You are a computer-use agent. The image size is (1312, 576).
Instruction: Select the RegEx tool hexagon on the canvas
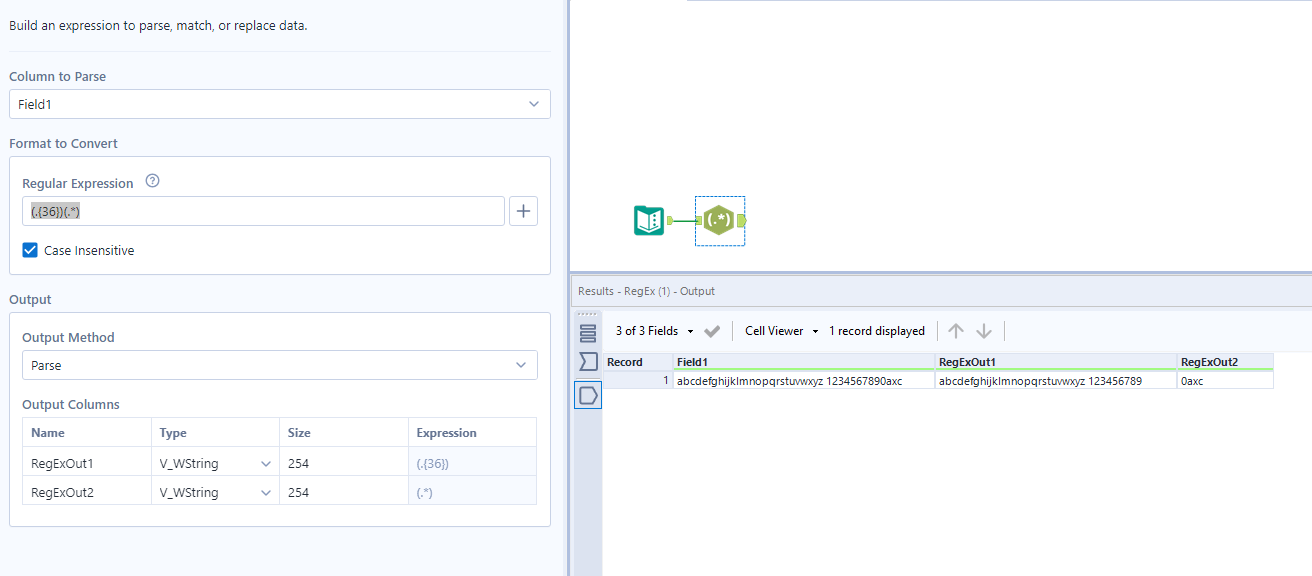tap(719, 220)
